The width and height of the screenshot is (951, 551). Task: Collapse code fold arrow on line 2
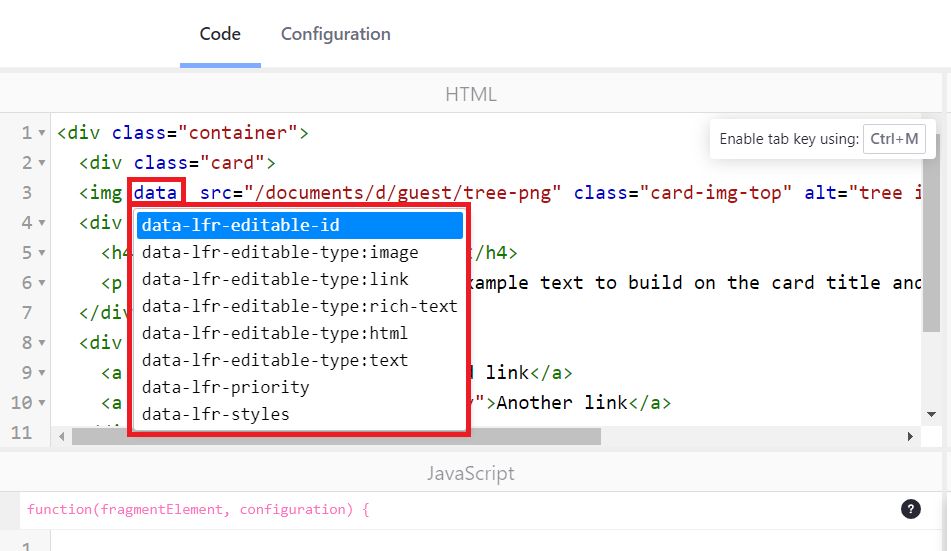point(42,163)
